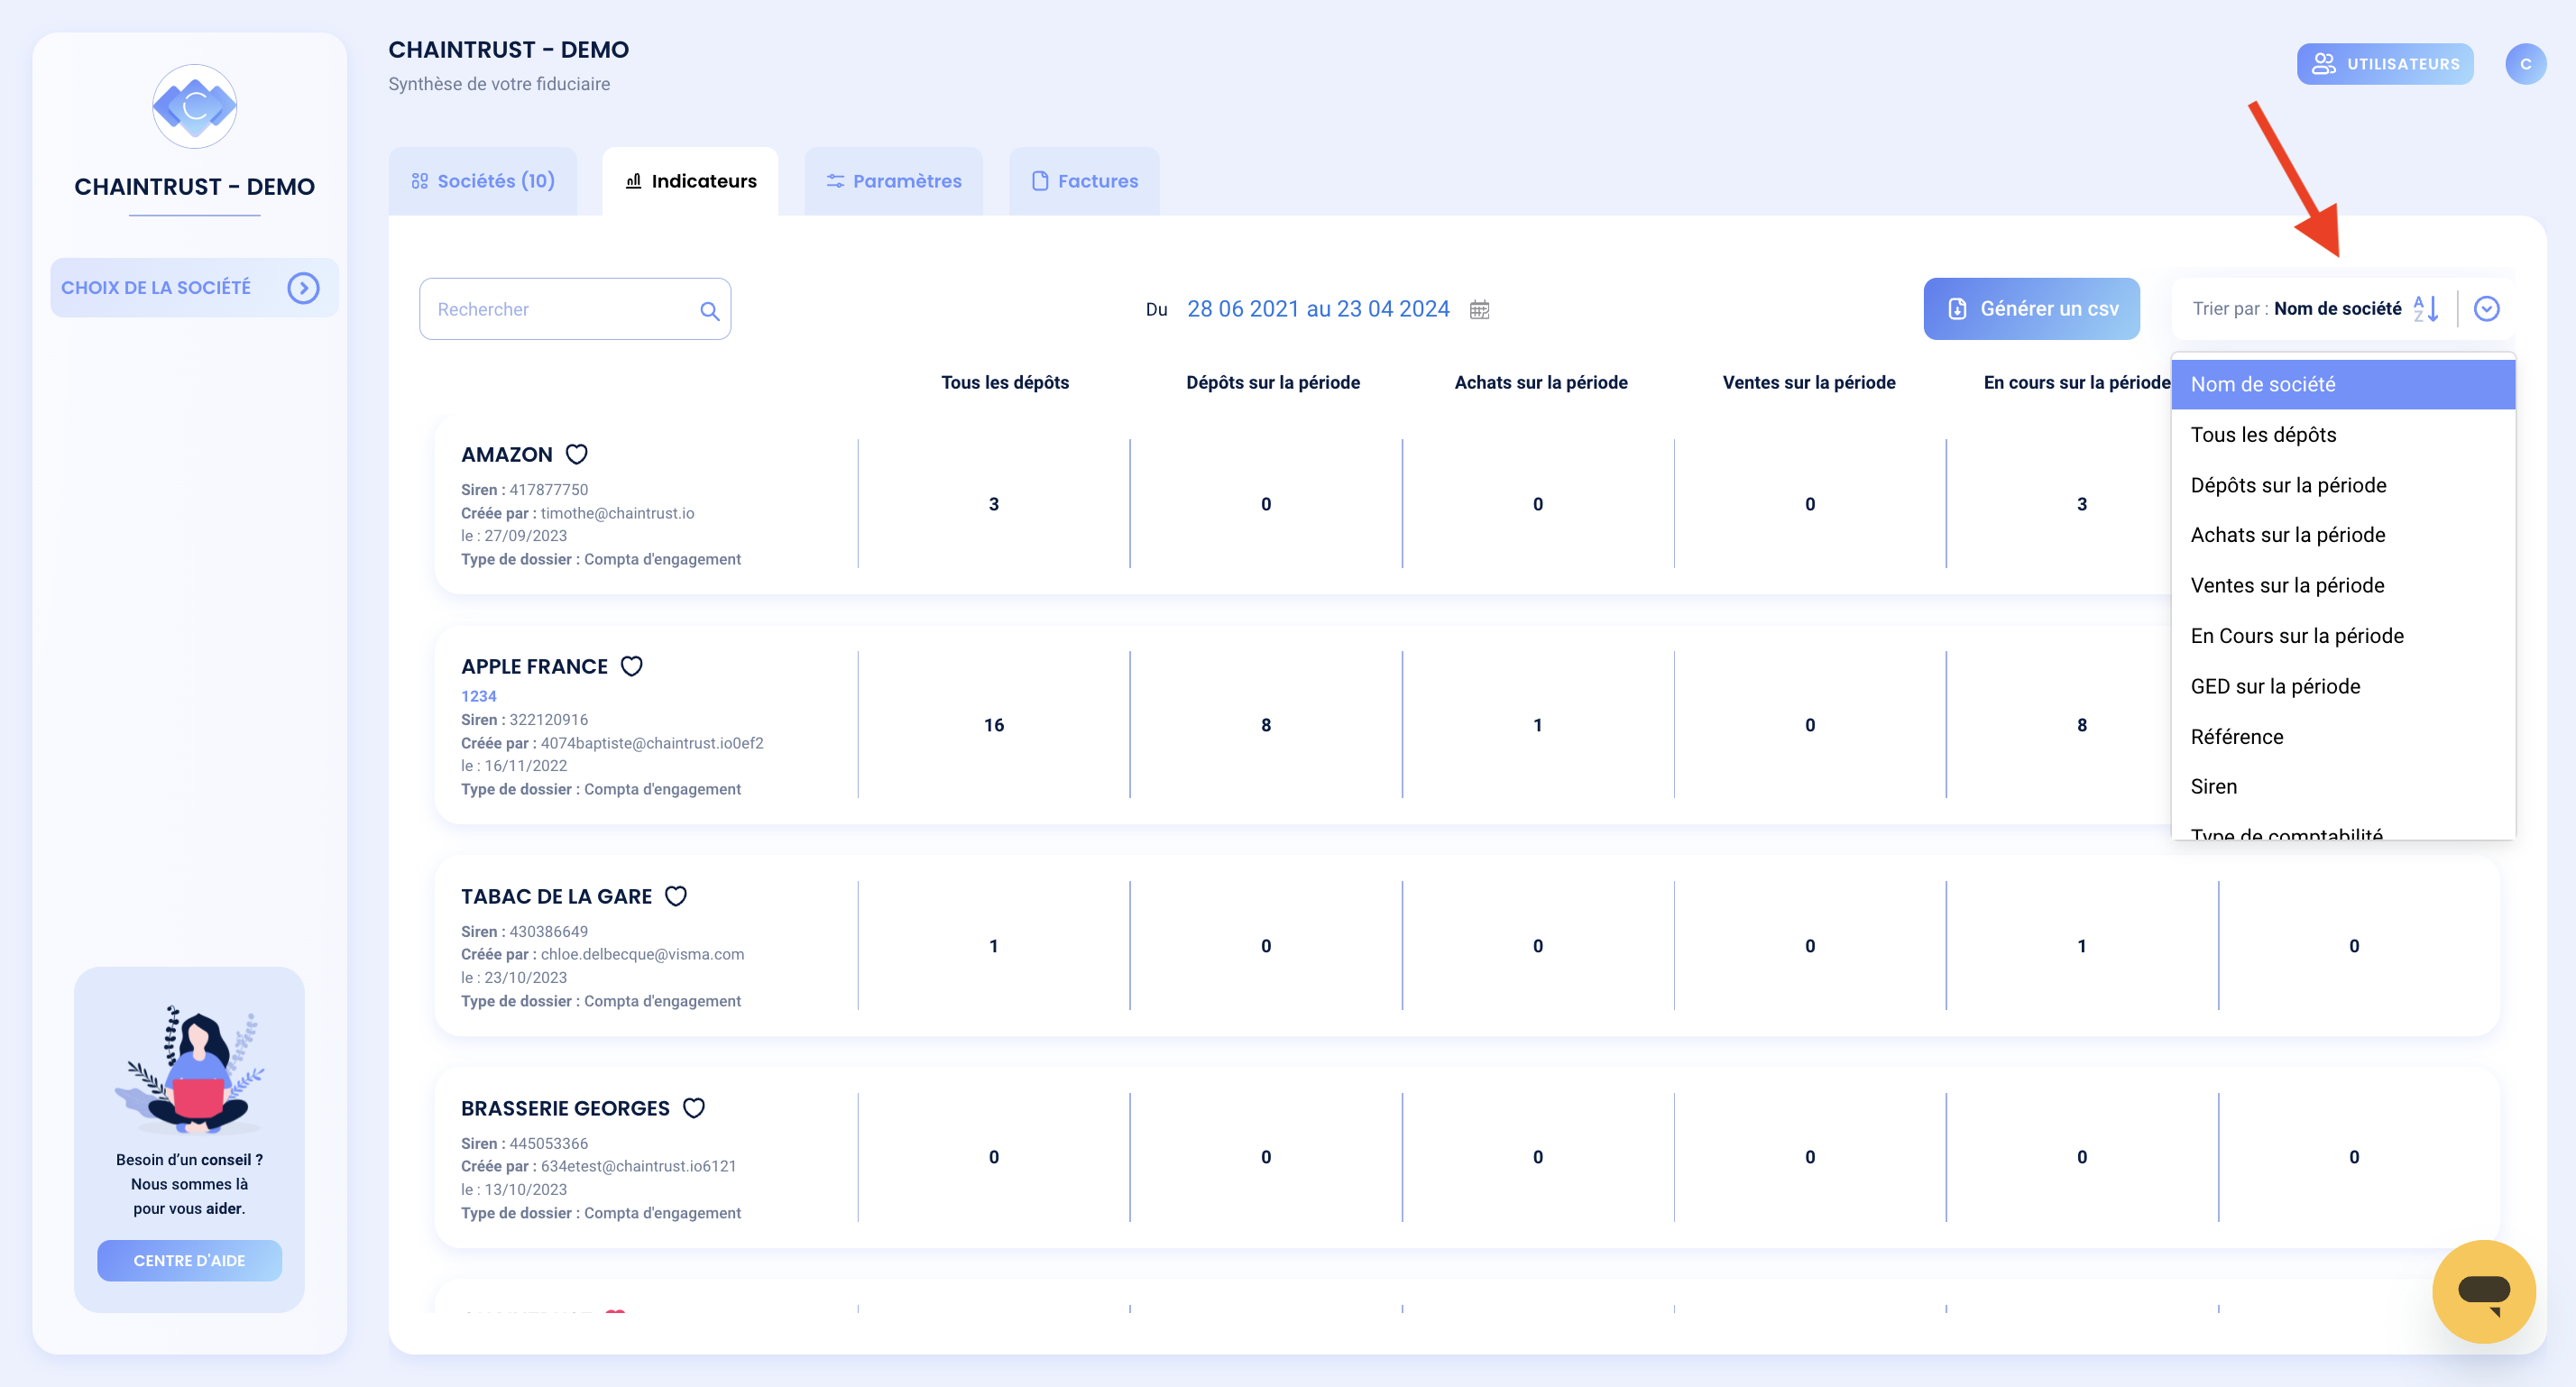Toggle the favorite heart for APPLE FRANCE
Image resolution: width=2576 pixels, height=1387 pixels.
[x=631, y=666]
